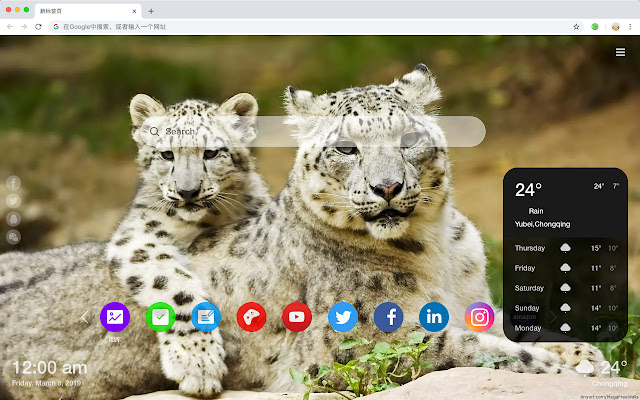
Task: Open a new browser tab
Action: pos(151,11)
